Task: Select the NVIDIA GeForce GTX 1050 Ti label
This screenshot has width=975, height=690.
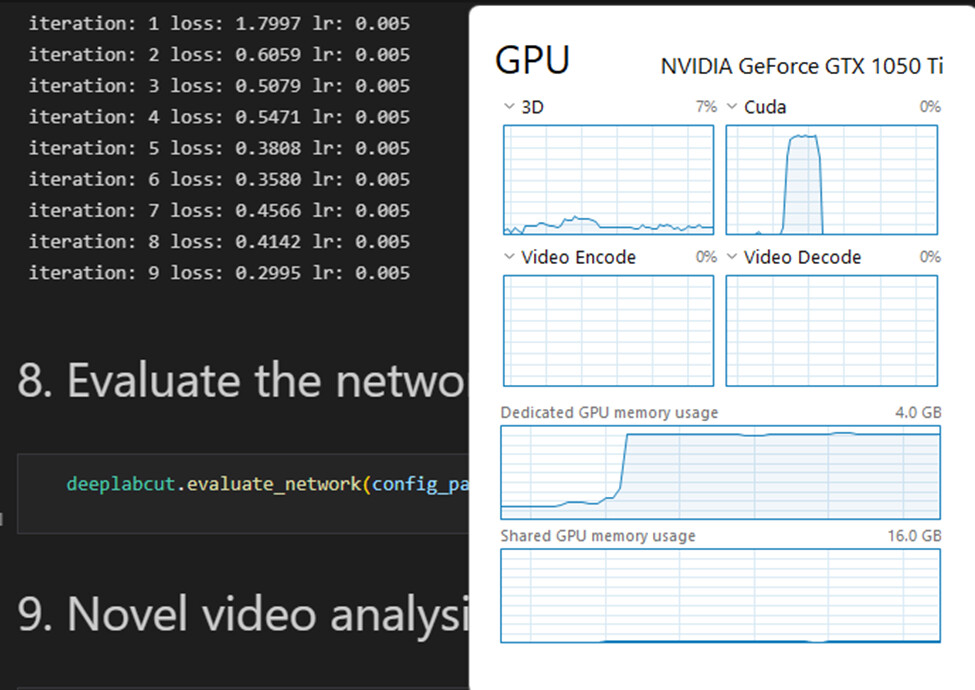Action: [802, 66]
